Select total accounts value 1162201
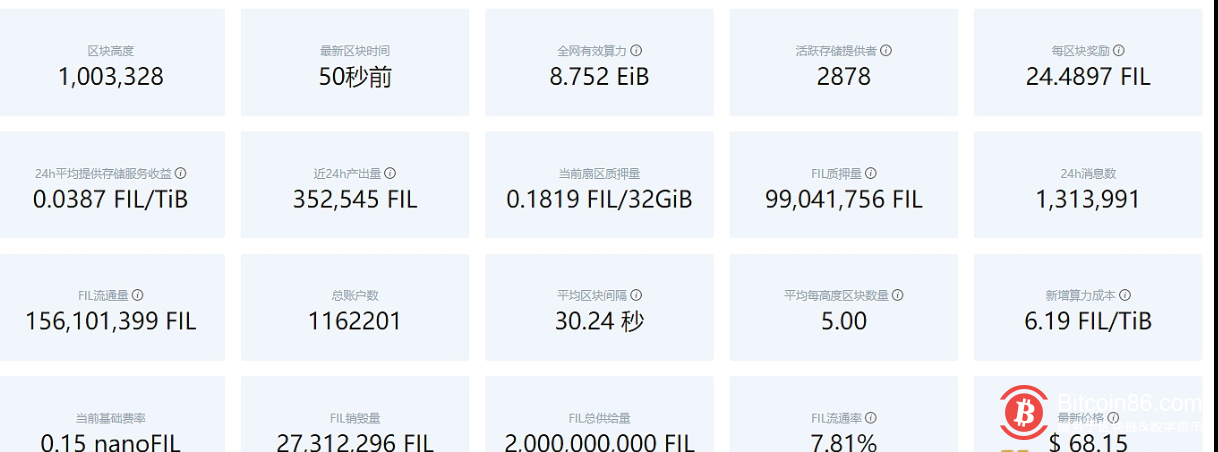Image resolution: width=1218 pixels, height=452 pixels. 355,321
